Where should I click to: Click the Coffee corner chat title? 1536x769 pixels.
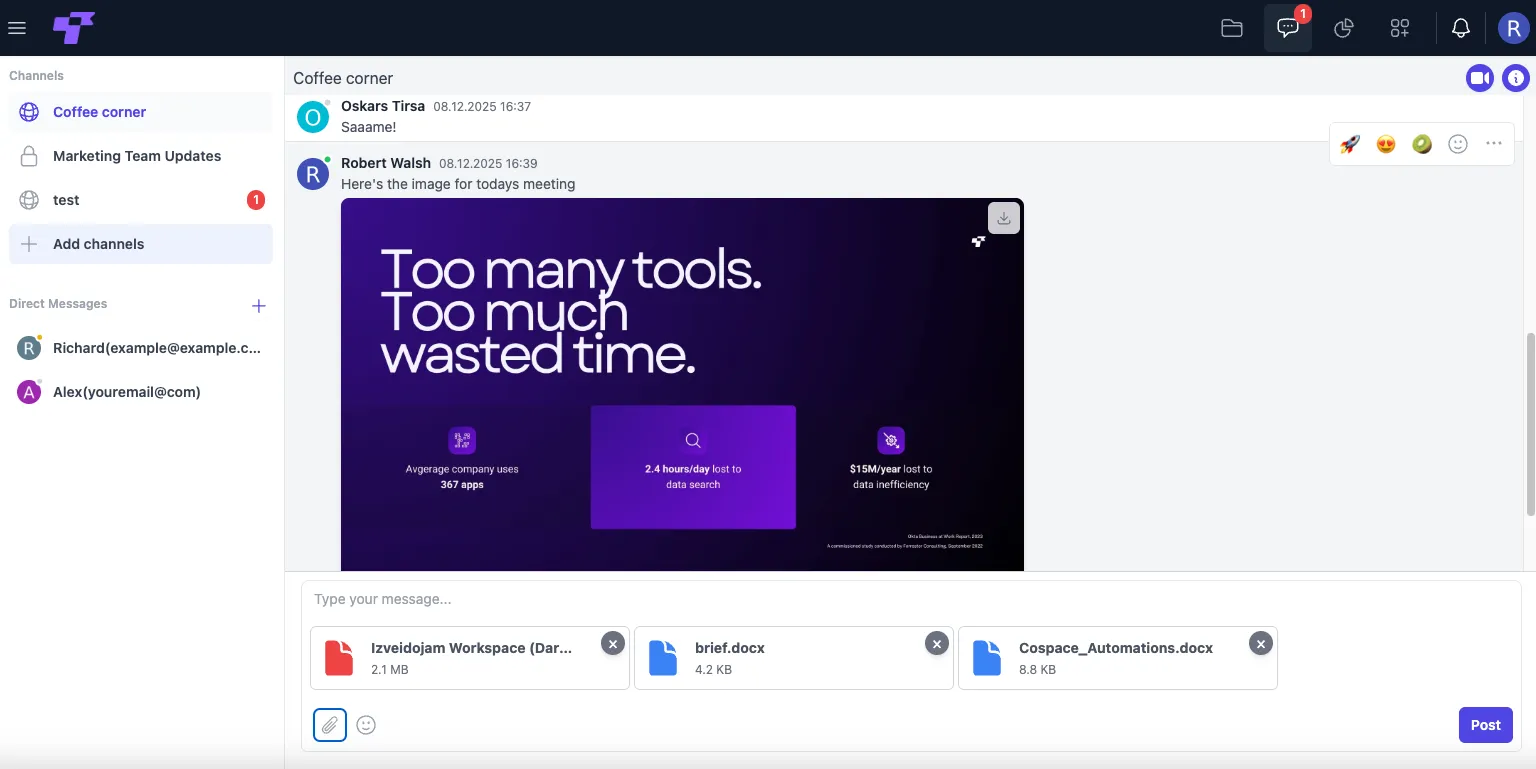pos(343,78)
